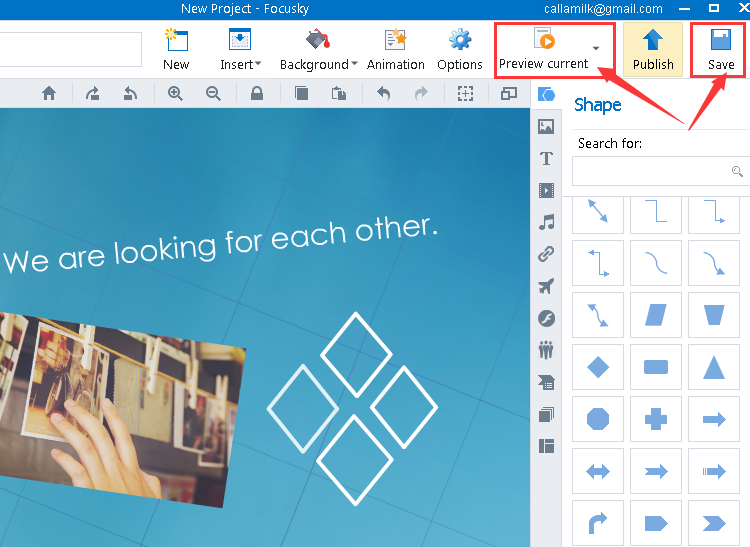Select the Text tool in sidebar
Viewport: 750px width, 547px height.
coord(546,158)
